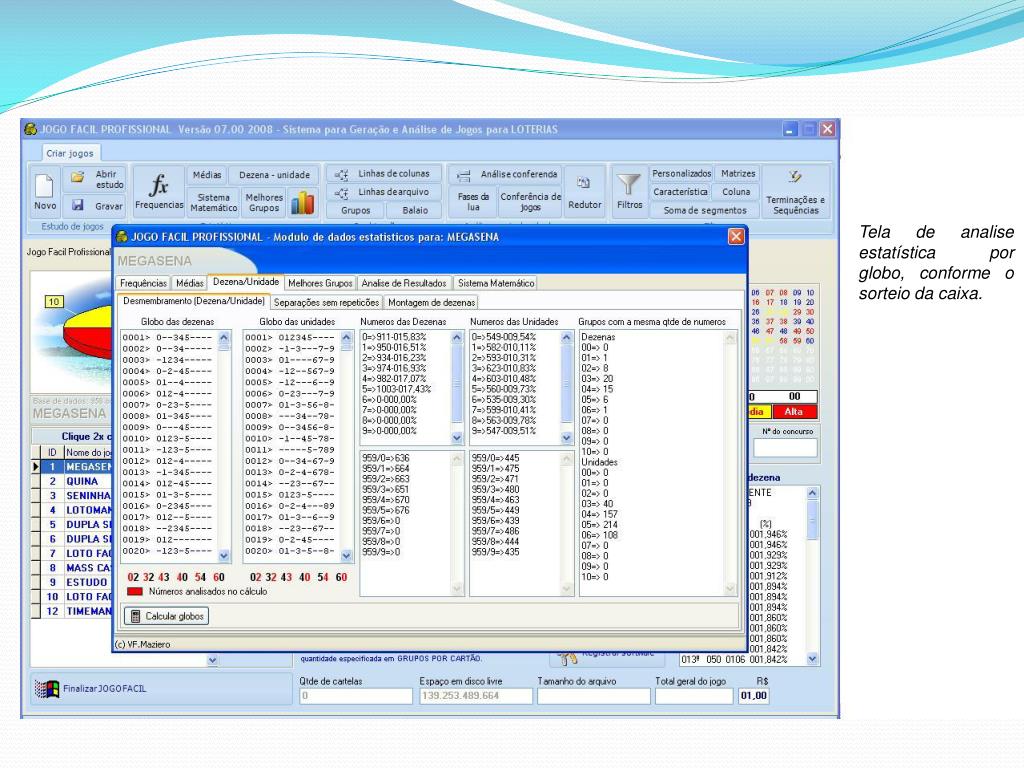The height and width of the screenshot is (768, 1024).
Task: Click up arrow of Globo das unidades list
Action: pyautogui.click(x=347, y=337)
